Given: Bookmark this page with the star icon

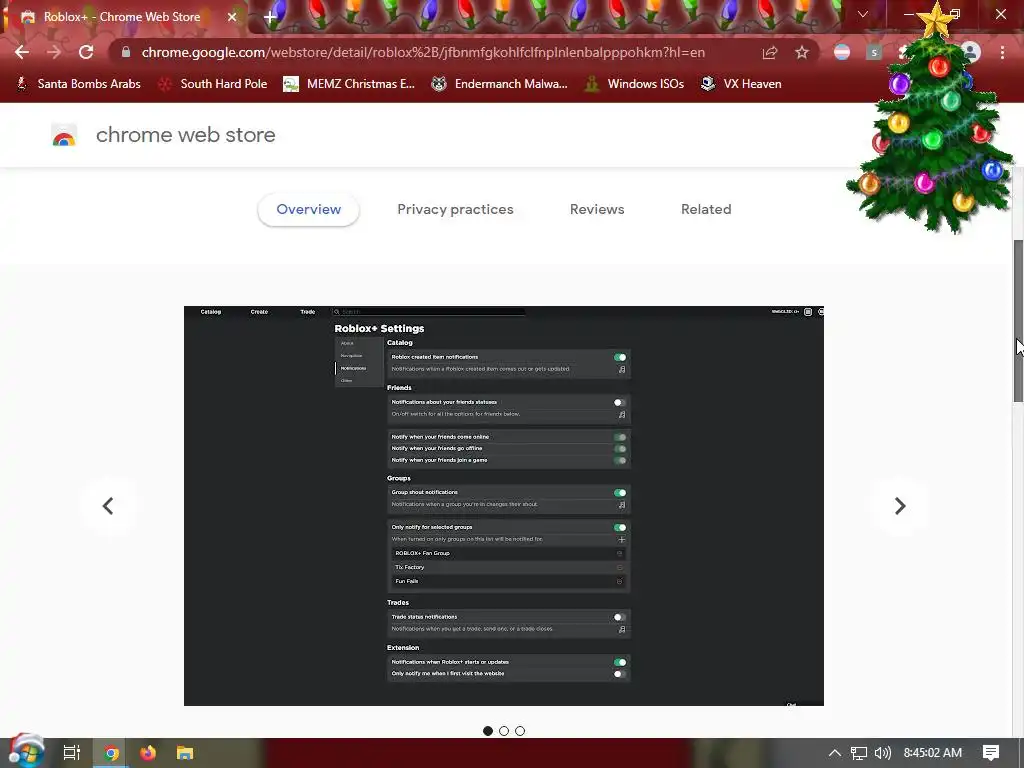Looking at the screenshot, I should click(802, 52).
